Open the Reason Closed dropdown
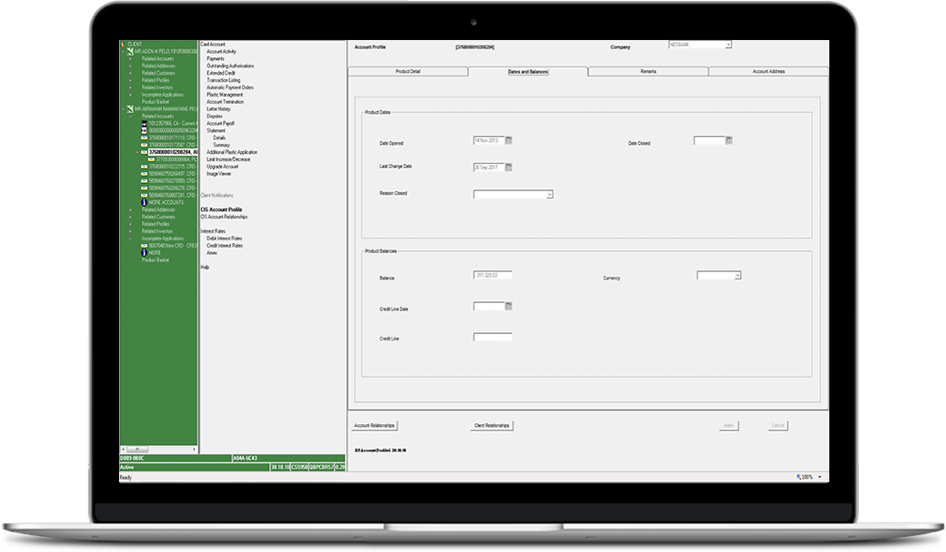Viewport: 946px width, 552px height. pos(549,195)
